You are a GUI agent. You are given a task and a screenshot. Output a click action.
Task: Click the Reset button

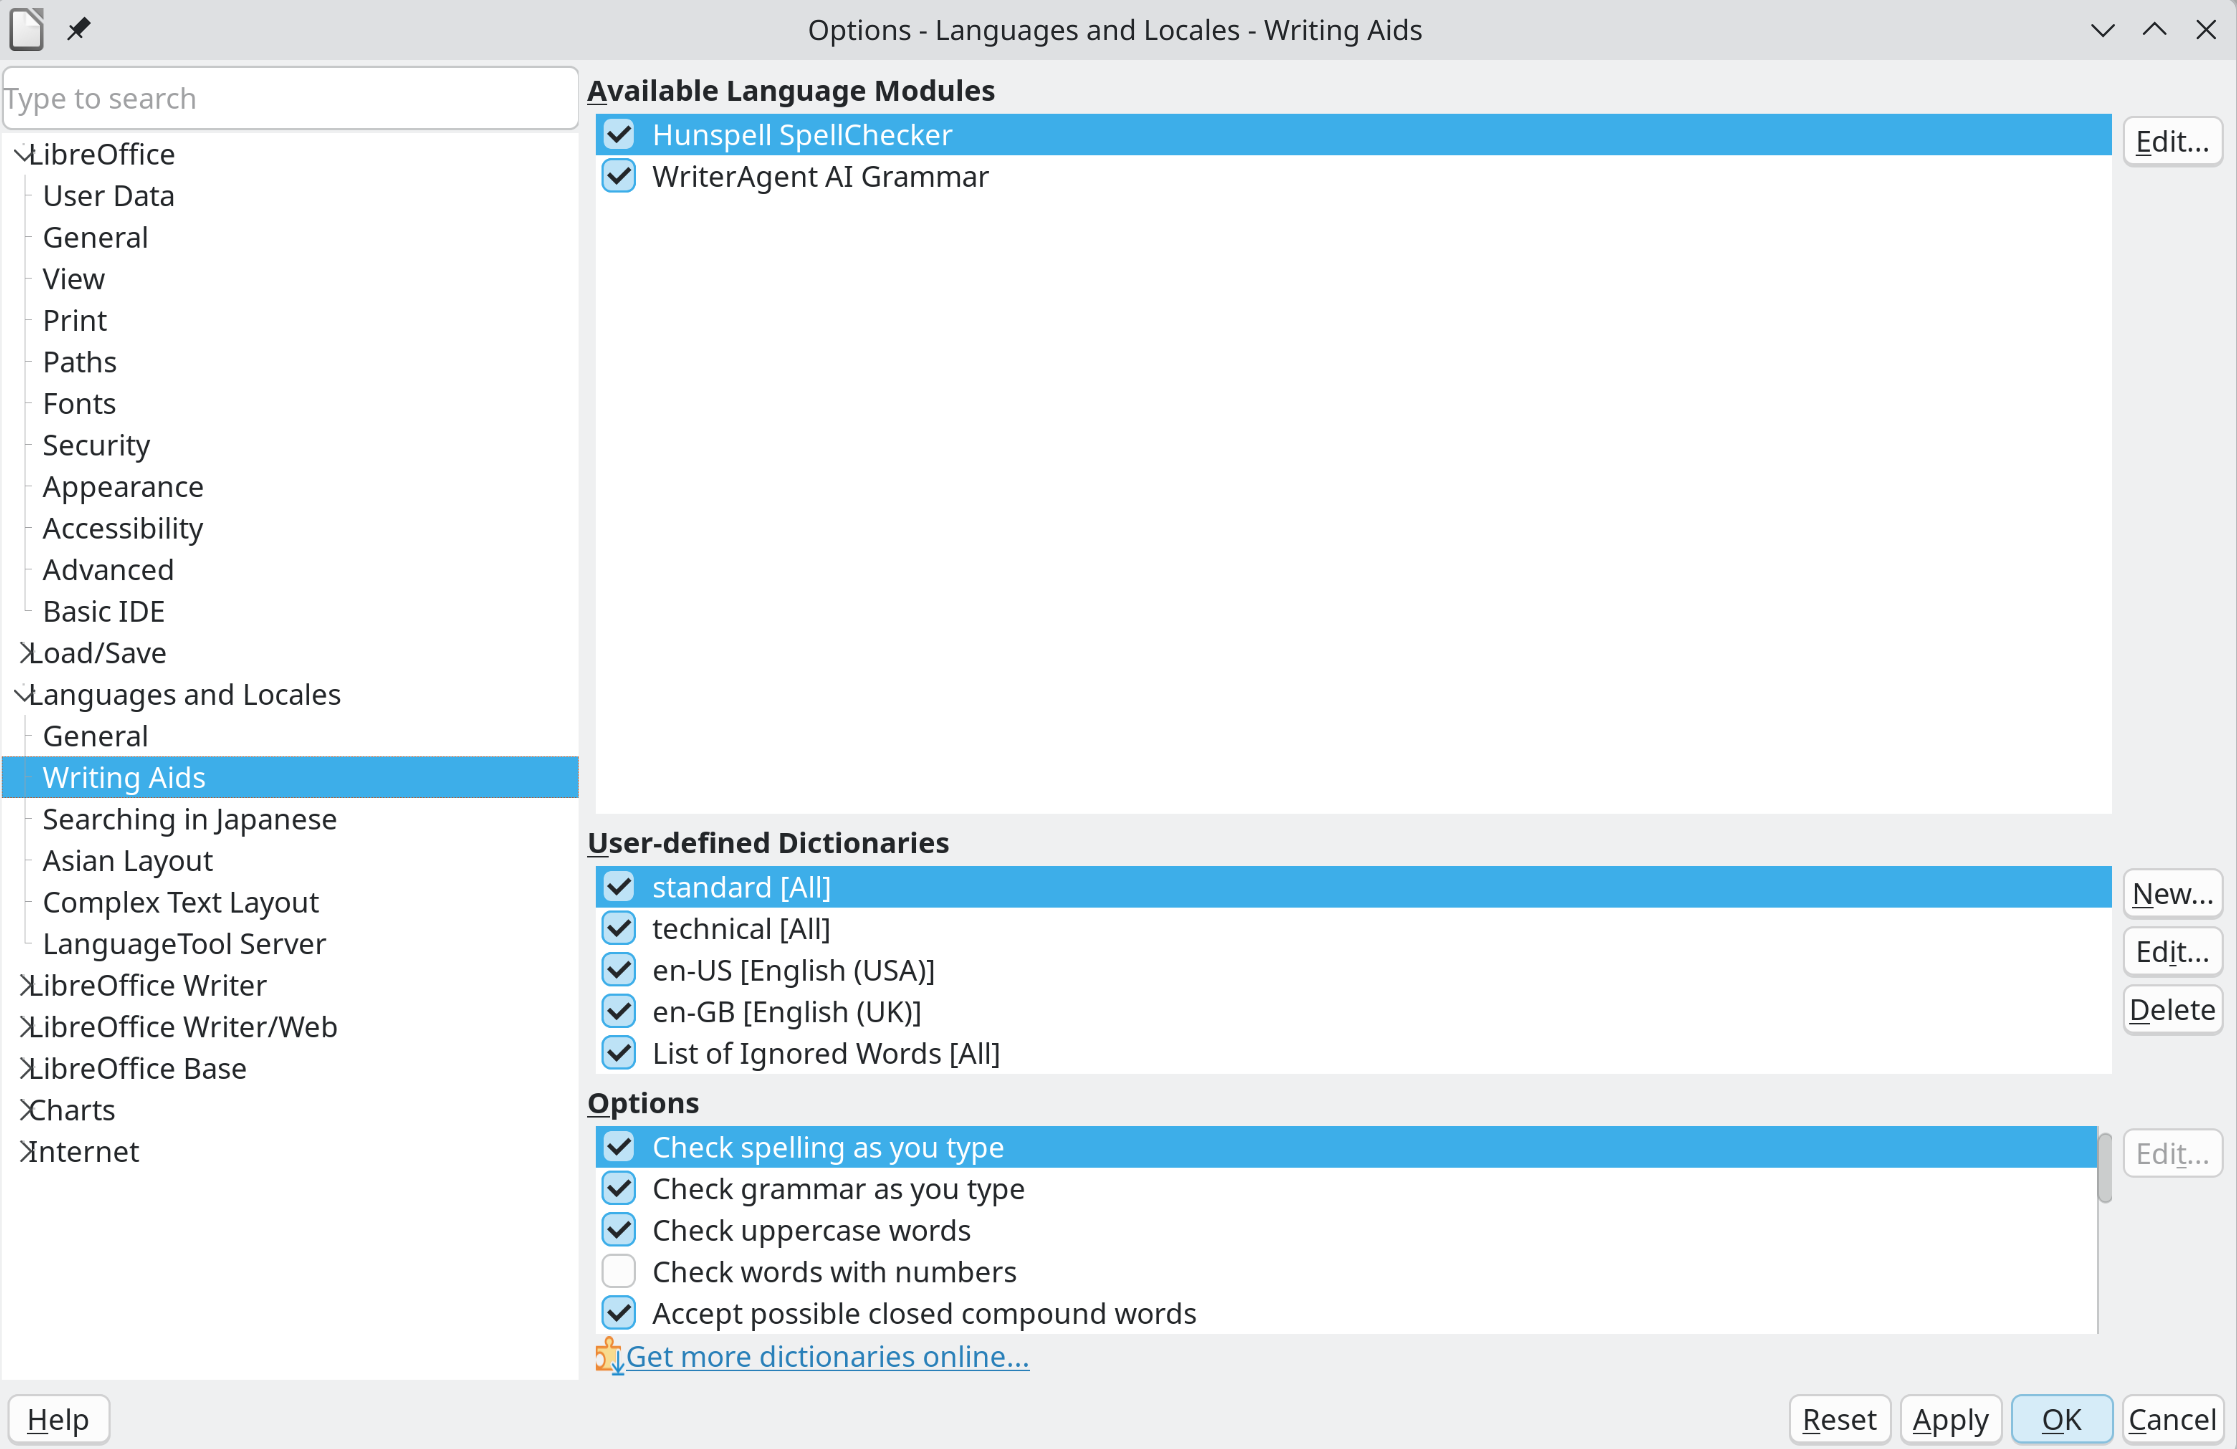pyautogui.click(x=1839, y=1420)
